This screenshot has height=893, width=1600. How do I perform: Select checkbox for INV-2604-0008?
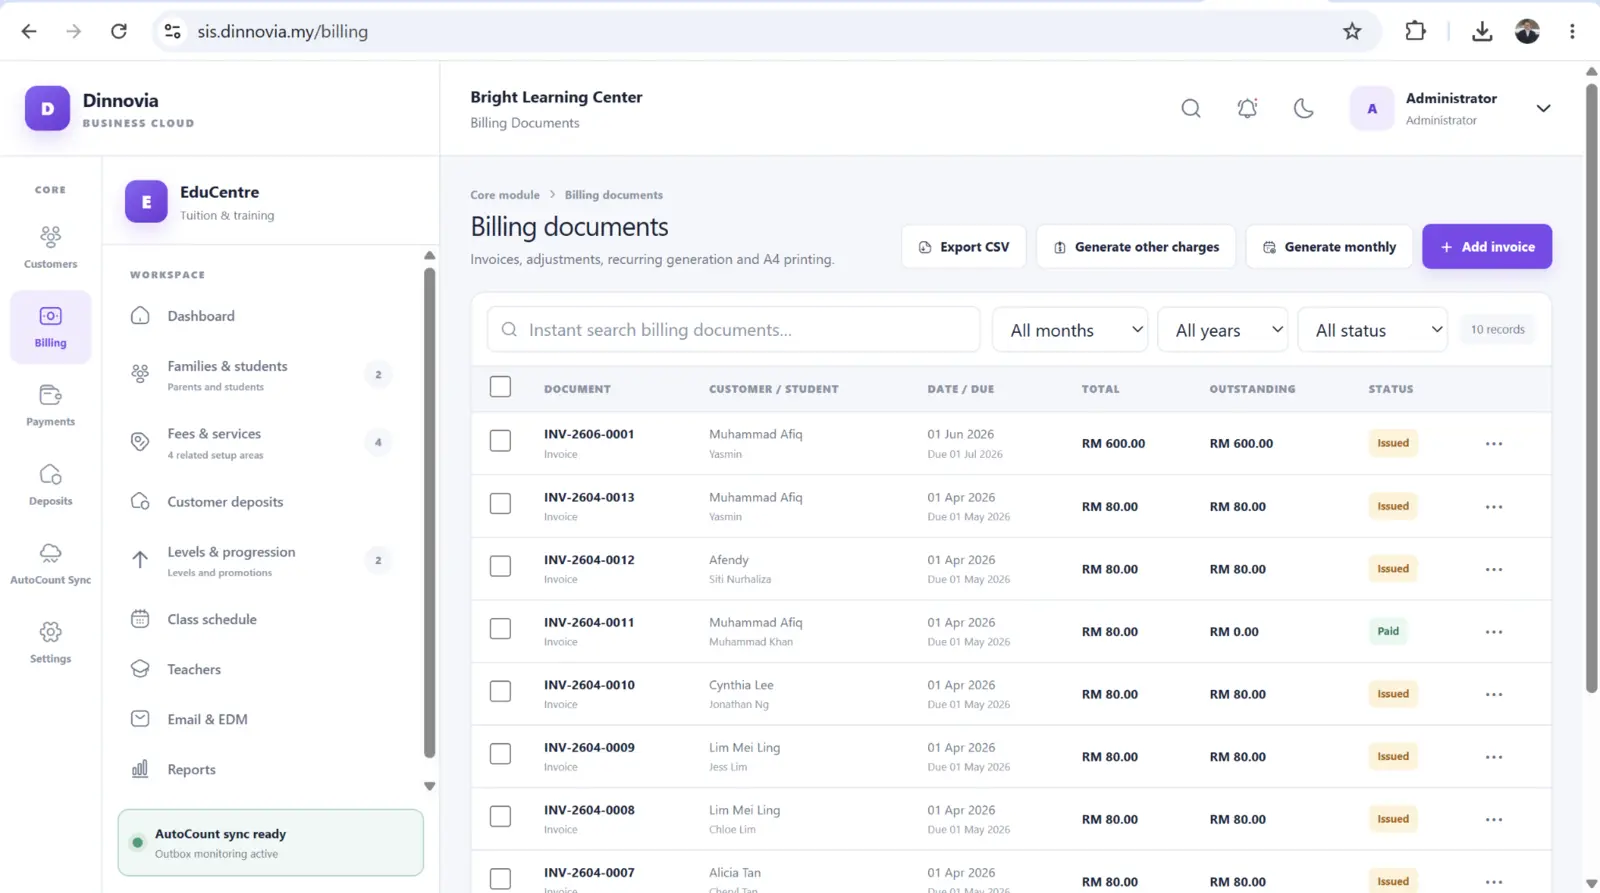pos(500,816)
